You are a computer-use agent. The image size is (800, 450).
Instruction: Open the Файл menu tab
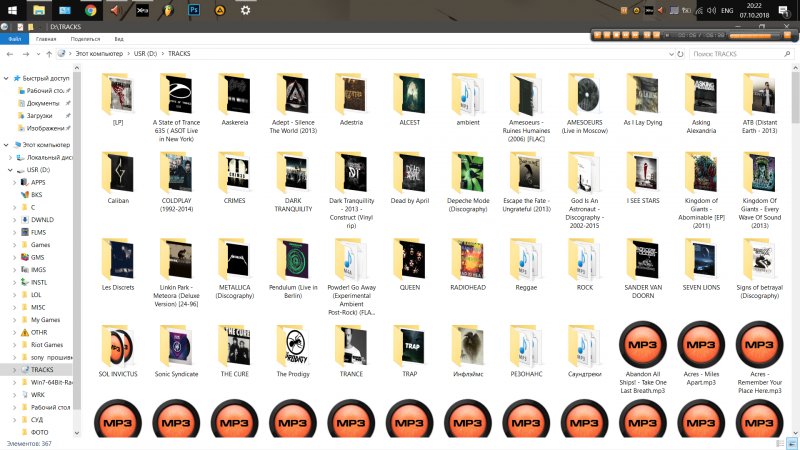15,38
